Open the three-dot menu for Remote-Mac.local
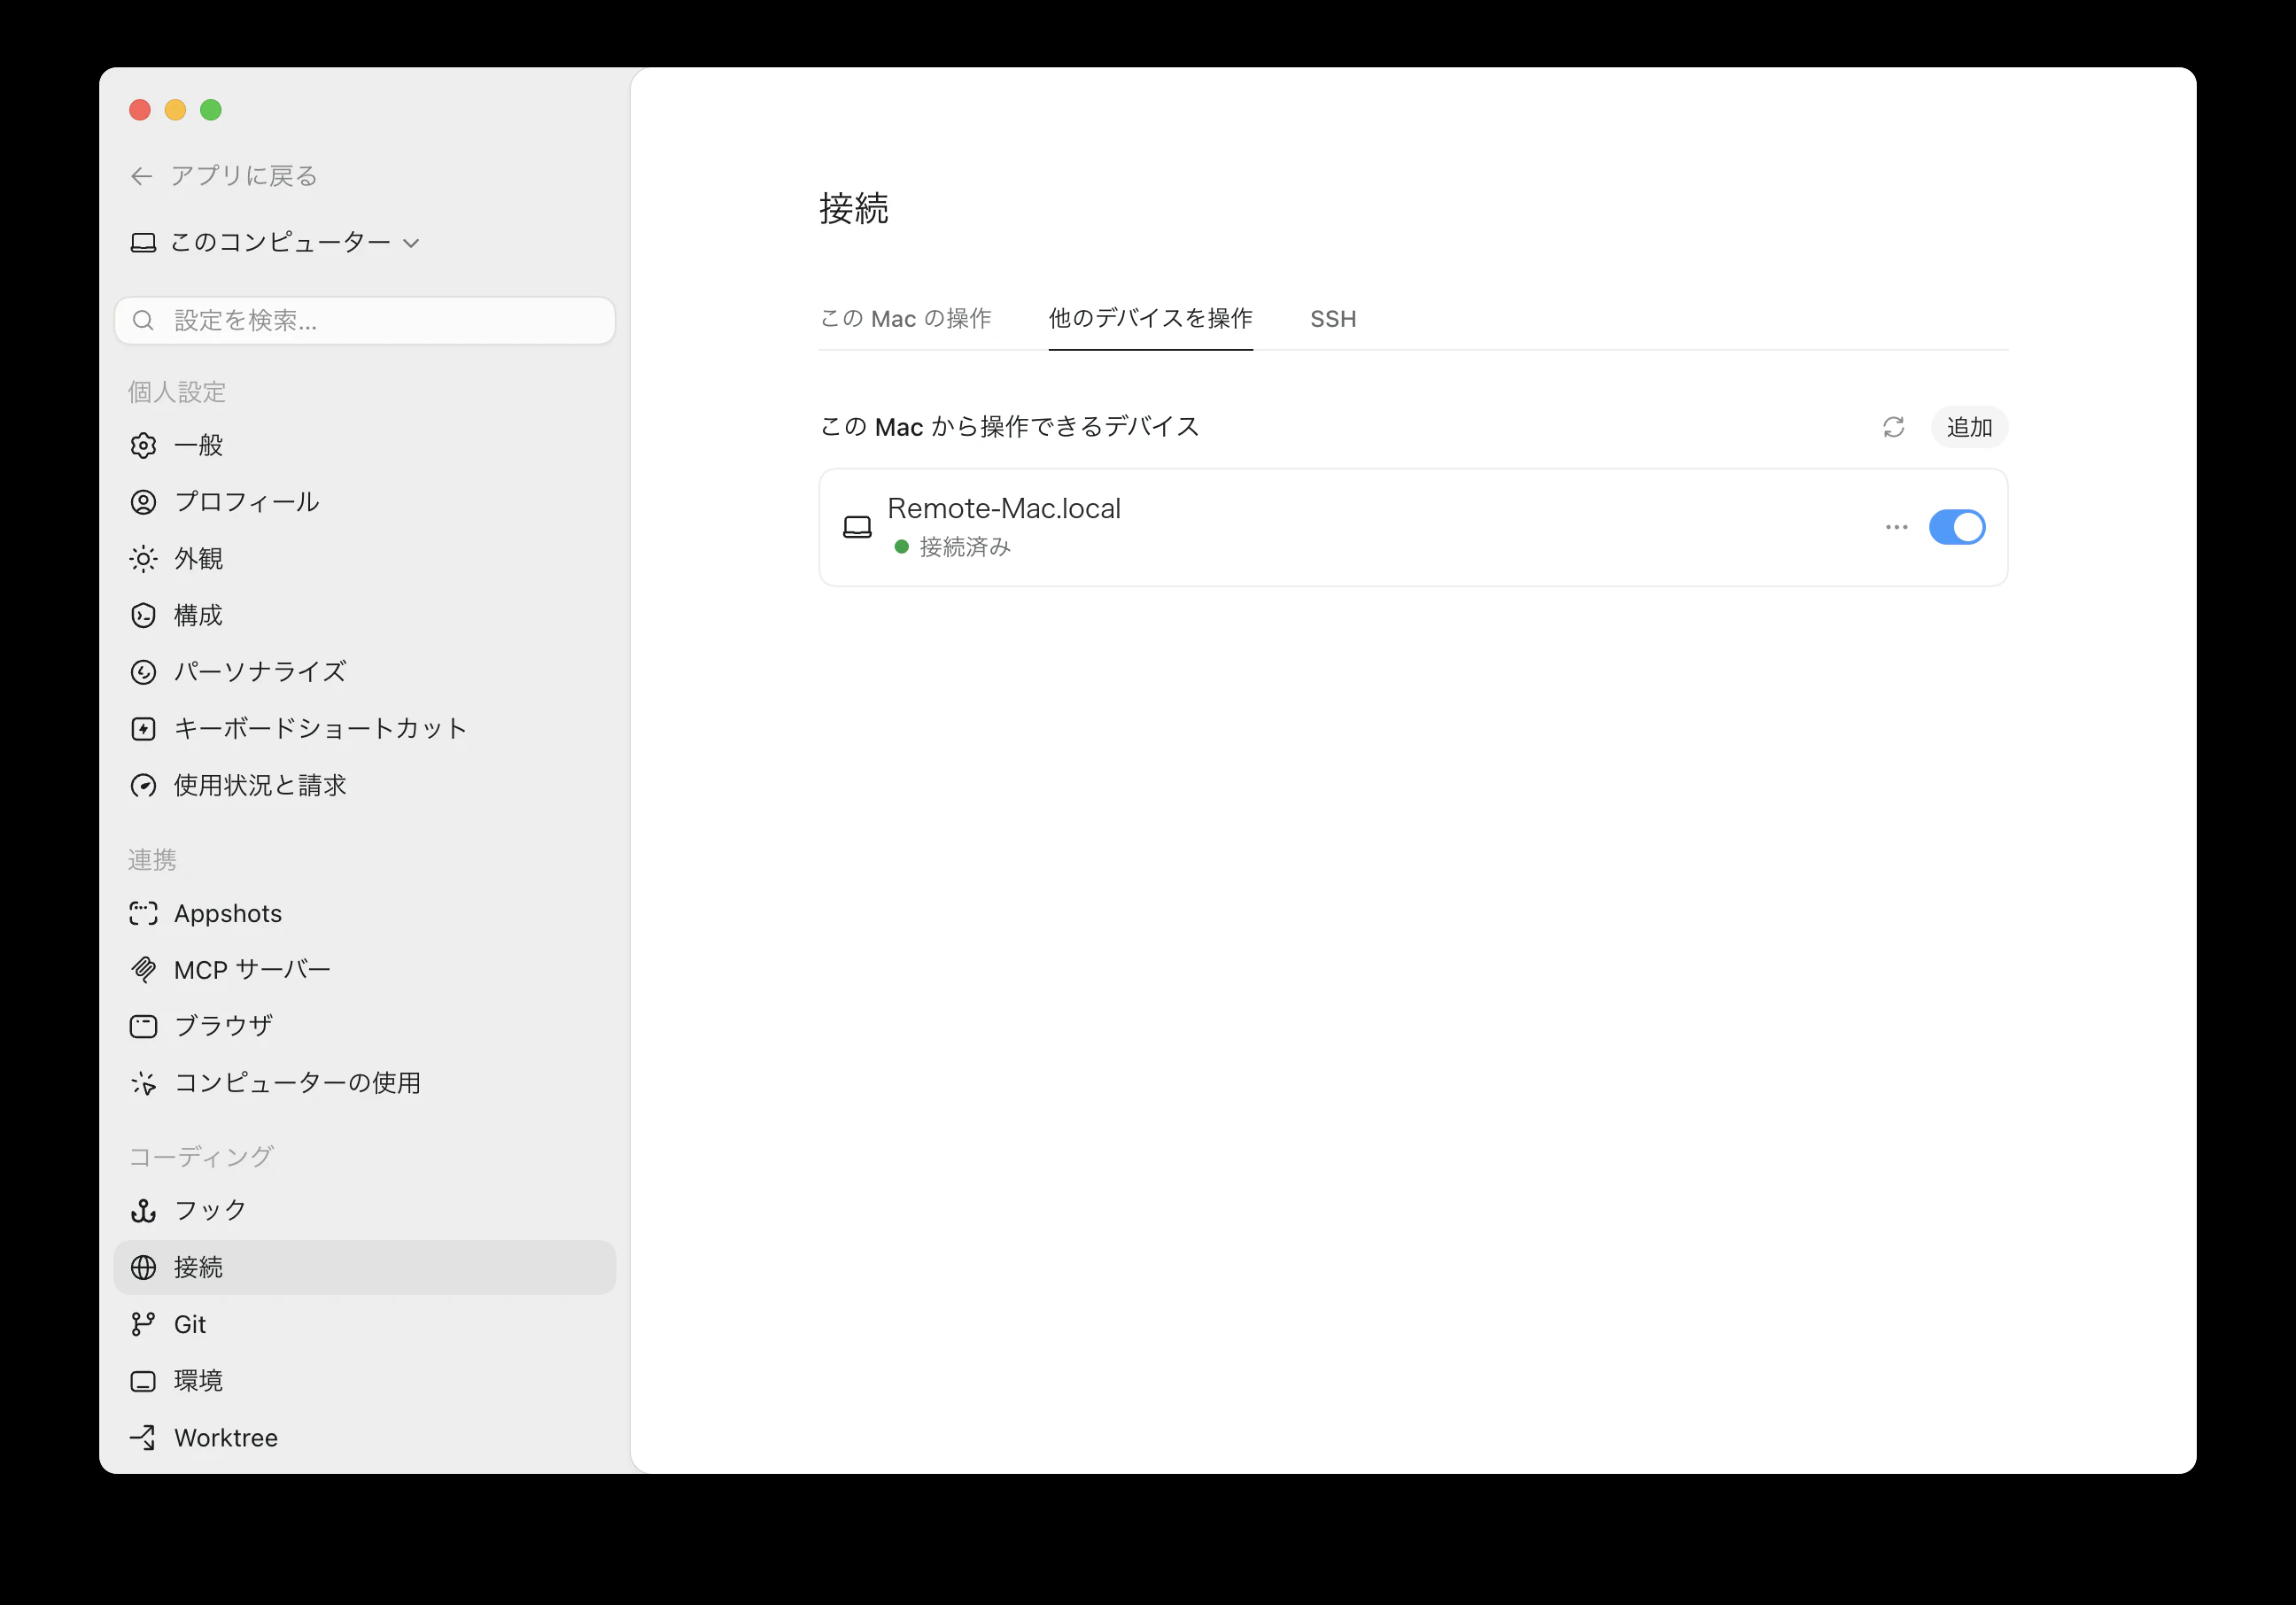The height and width of the screenshot is (1605, 2296). [1896, 527]
